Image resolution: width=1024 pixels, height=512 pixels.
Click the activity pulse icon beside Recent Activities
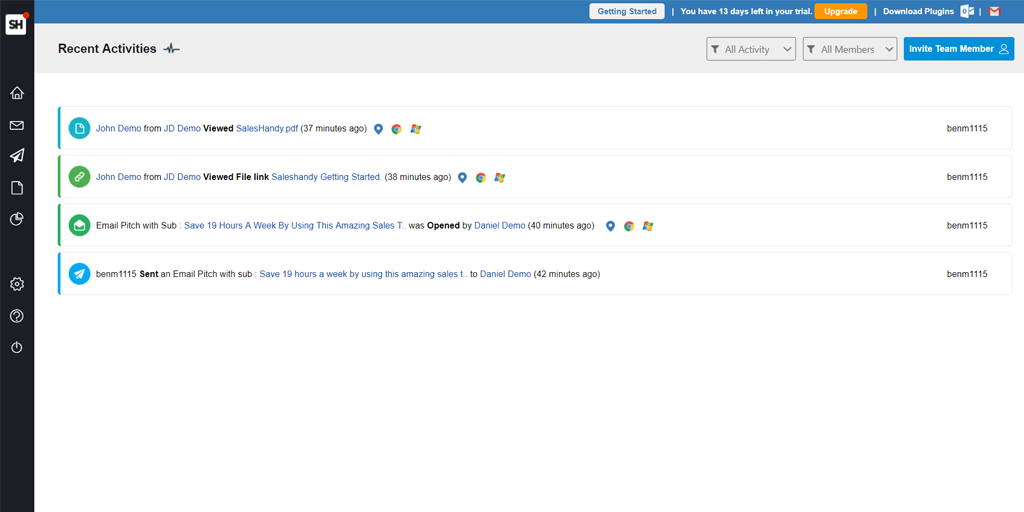click(x=172, y=49)
